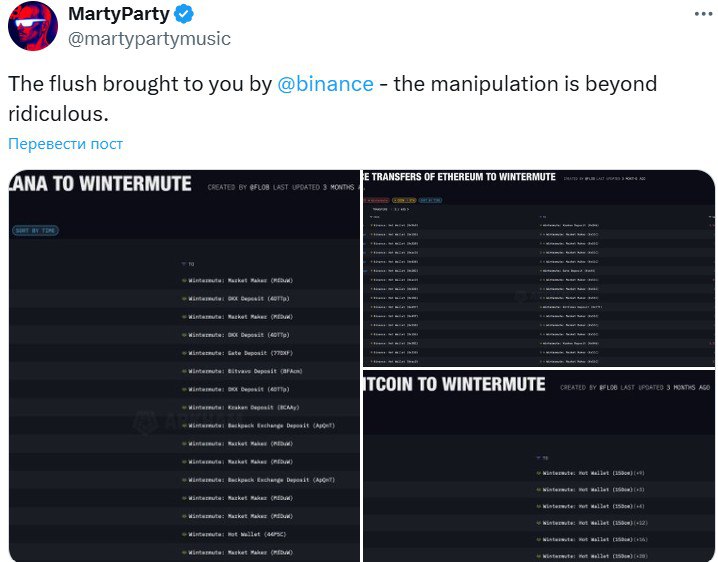Open the three-dot more options menu
The width and height of the screenshot is (718, 562).
698,12
